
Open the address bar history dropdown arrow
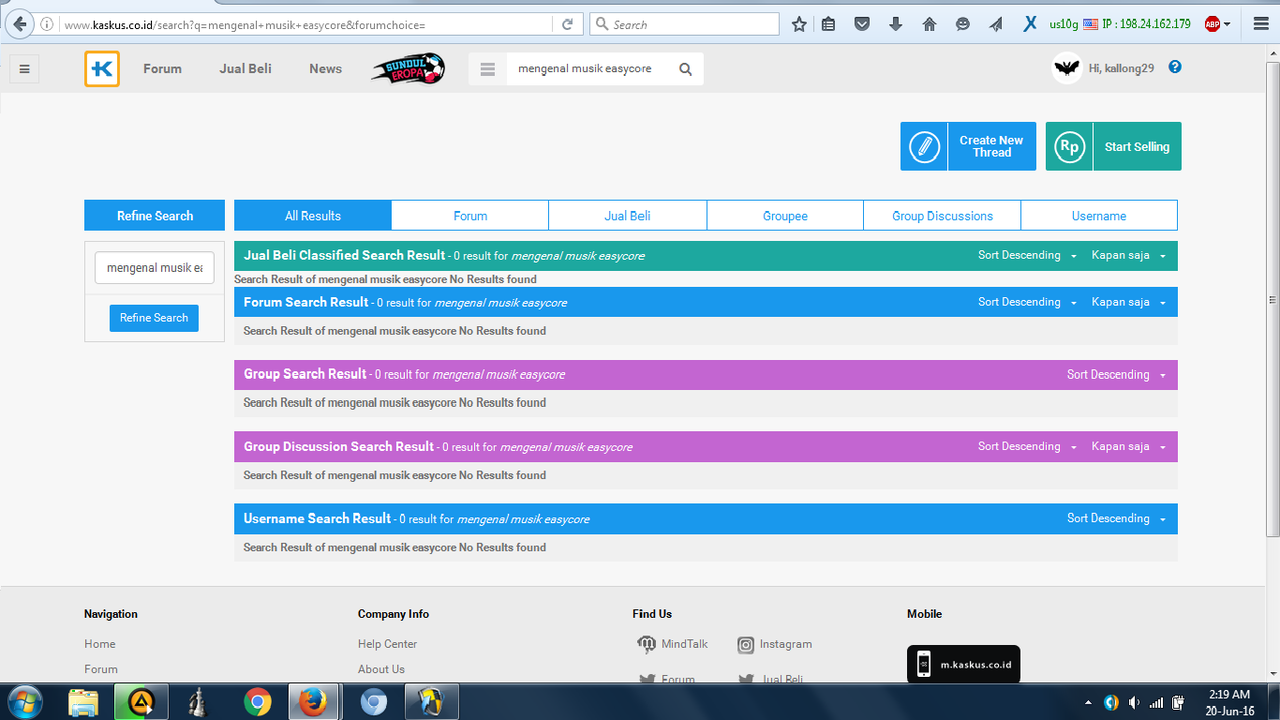pyautogui.click(x=541, y=24)
